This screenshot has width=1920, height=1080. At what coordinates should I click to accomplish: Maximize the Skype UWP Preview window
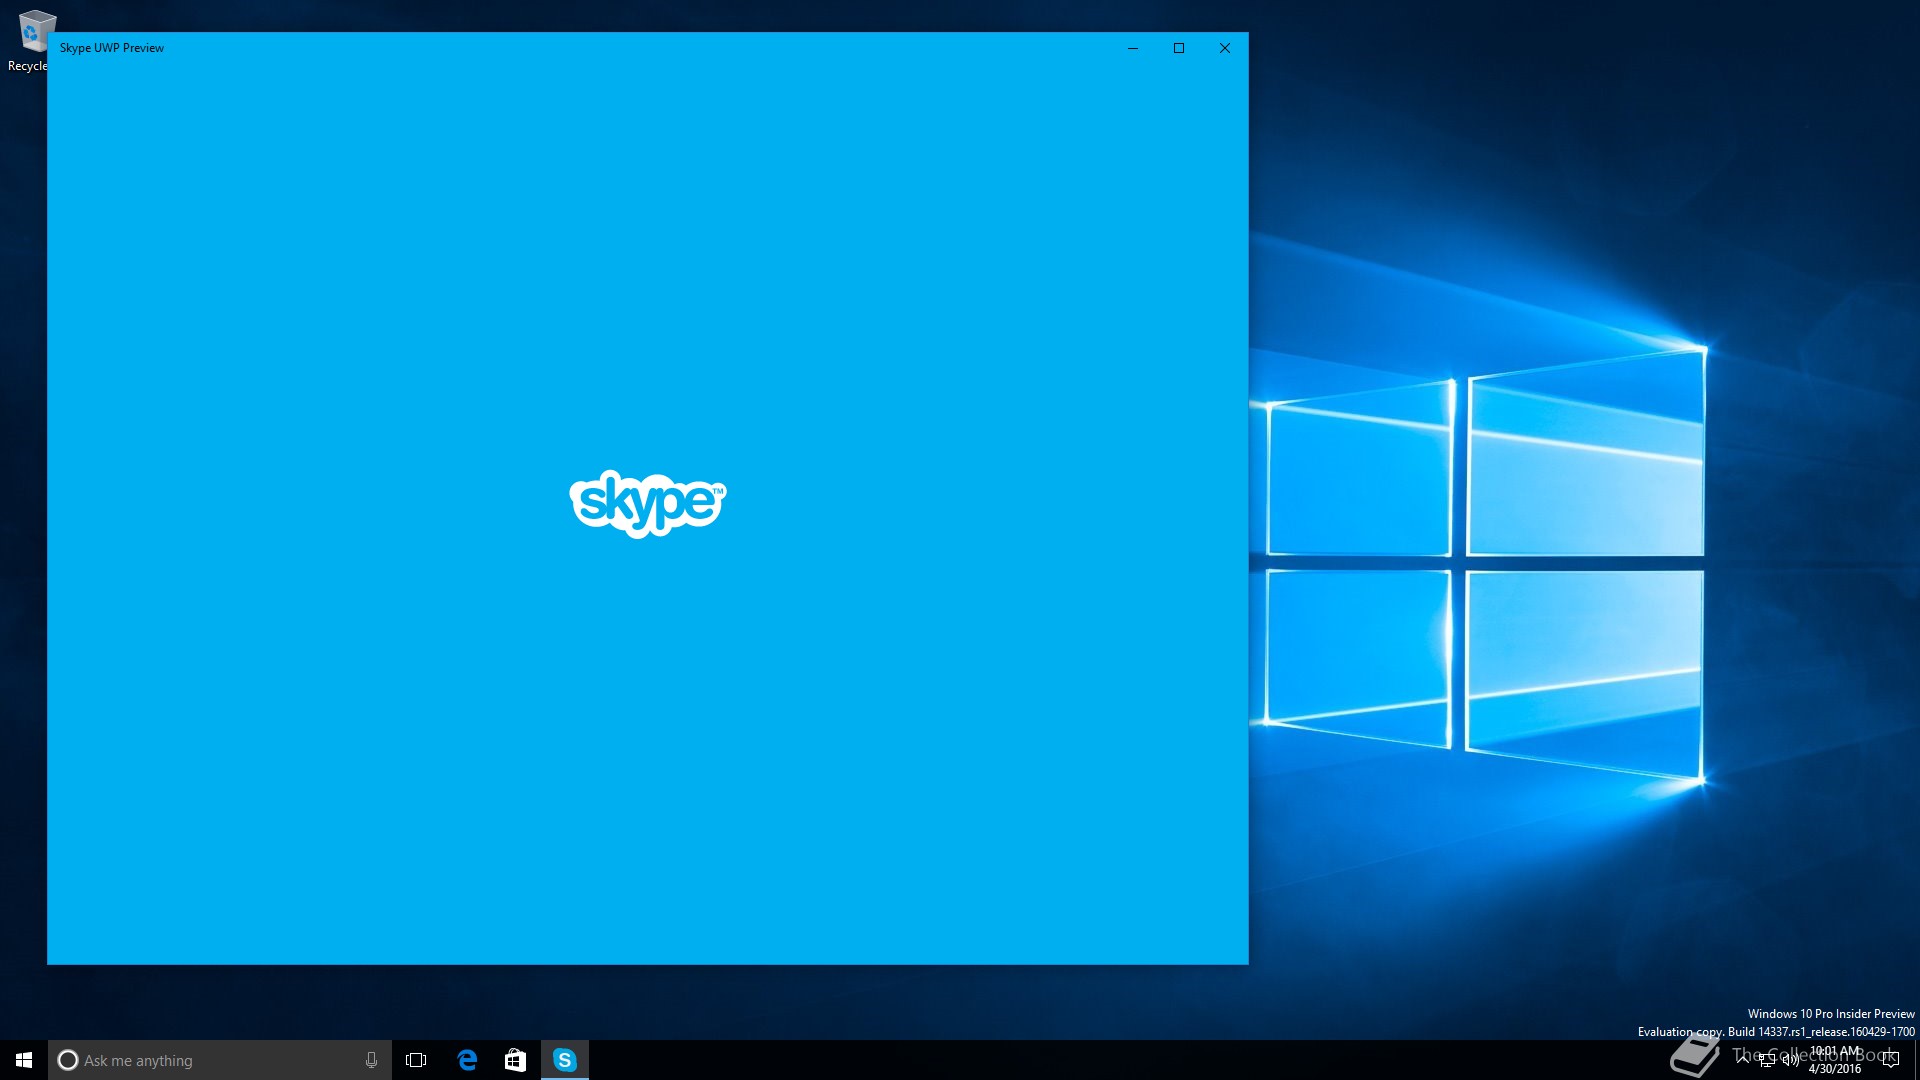[x=1179, y=48]
